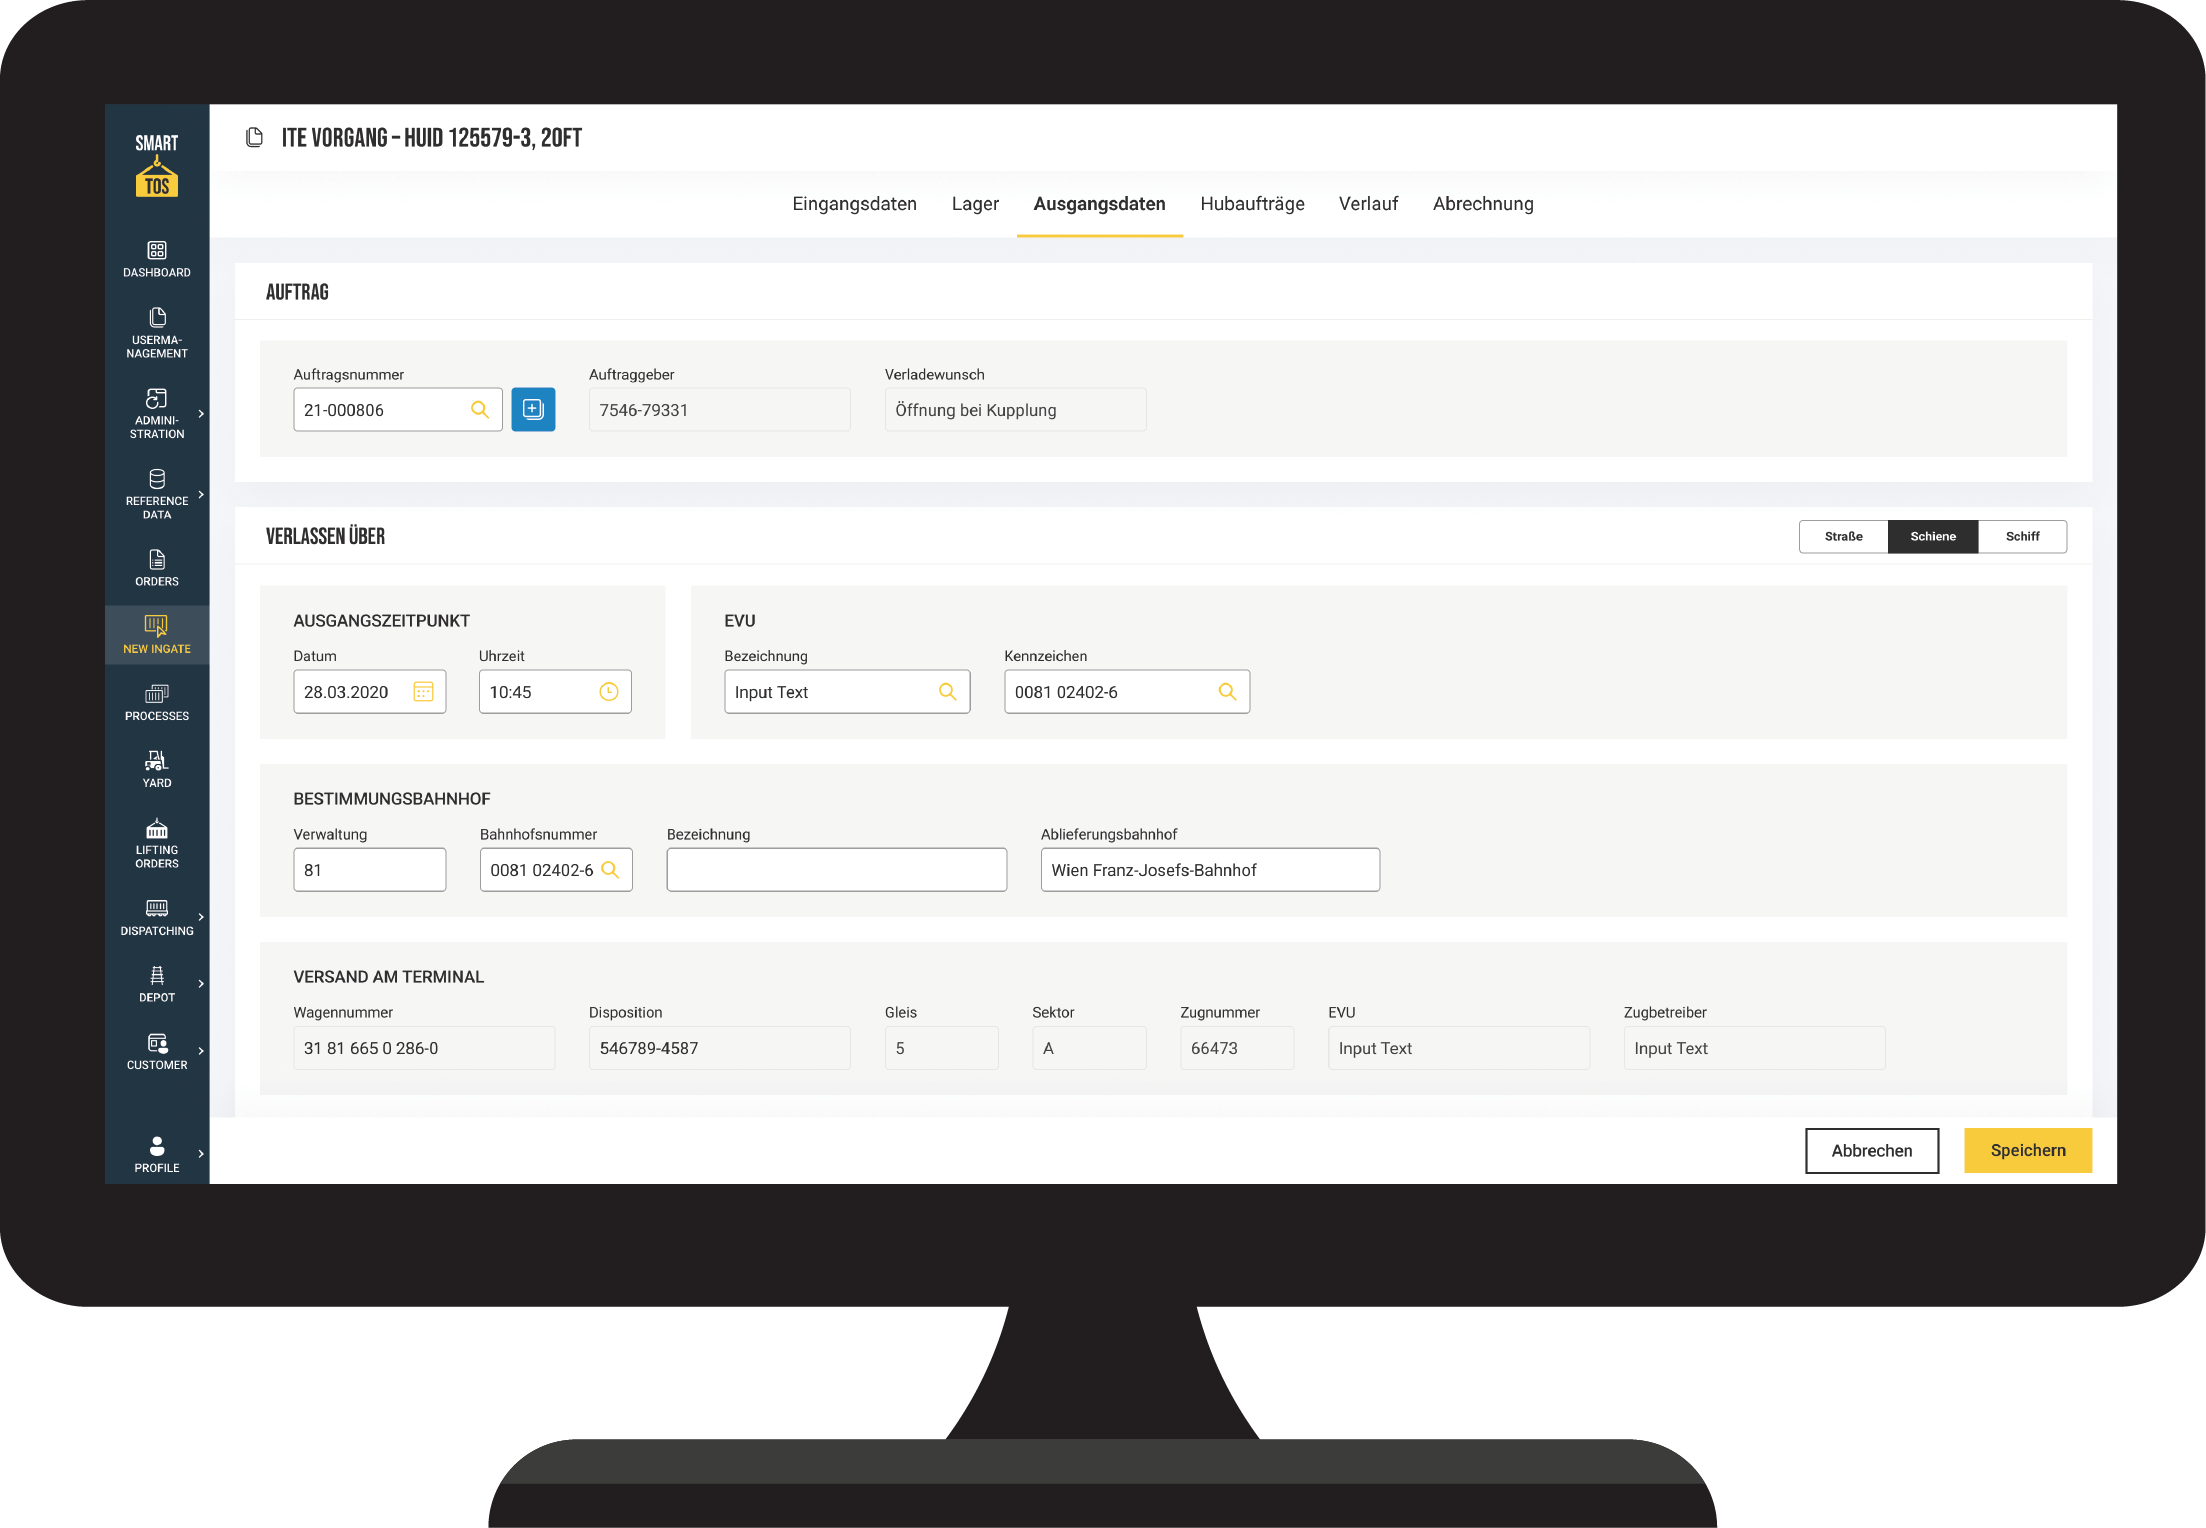Open Reference Data in sidebar

pos(157,494)
